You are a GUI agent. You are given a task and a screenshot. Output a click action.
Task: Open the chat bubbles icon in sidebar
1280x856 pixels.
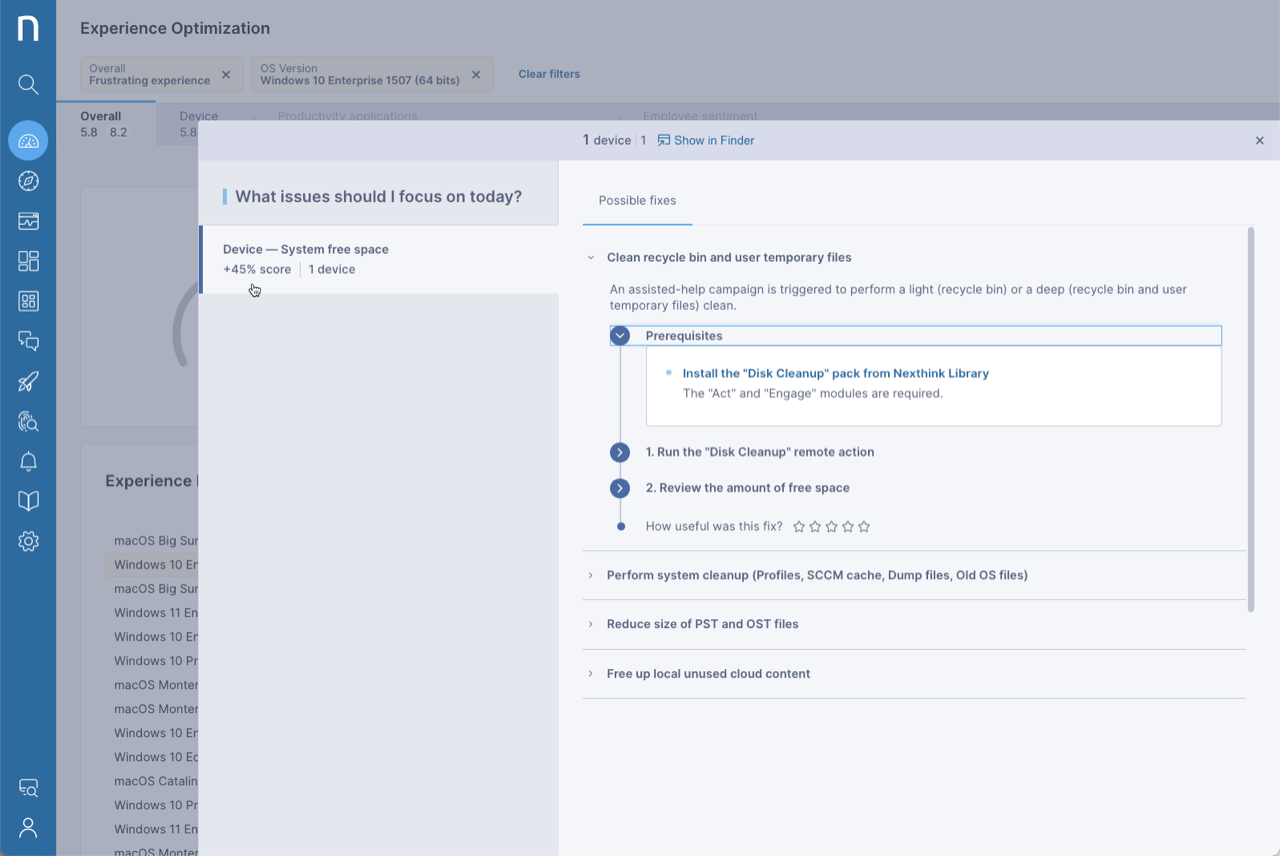click(28, 341)
